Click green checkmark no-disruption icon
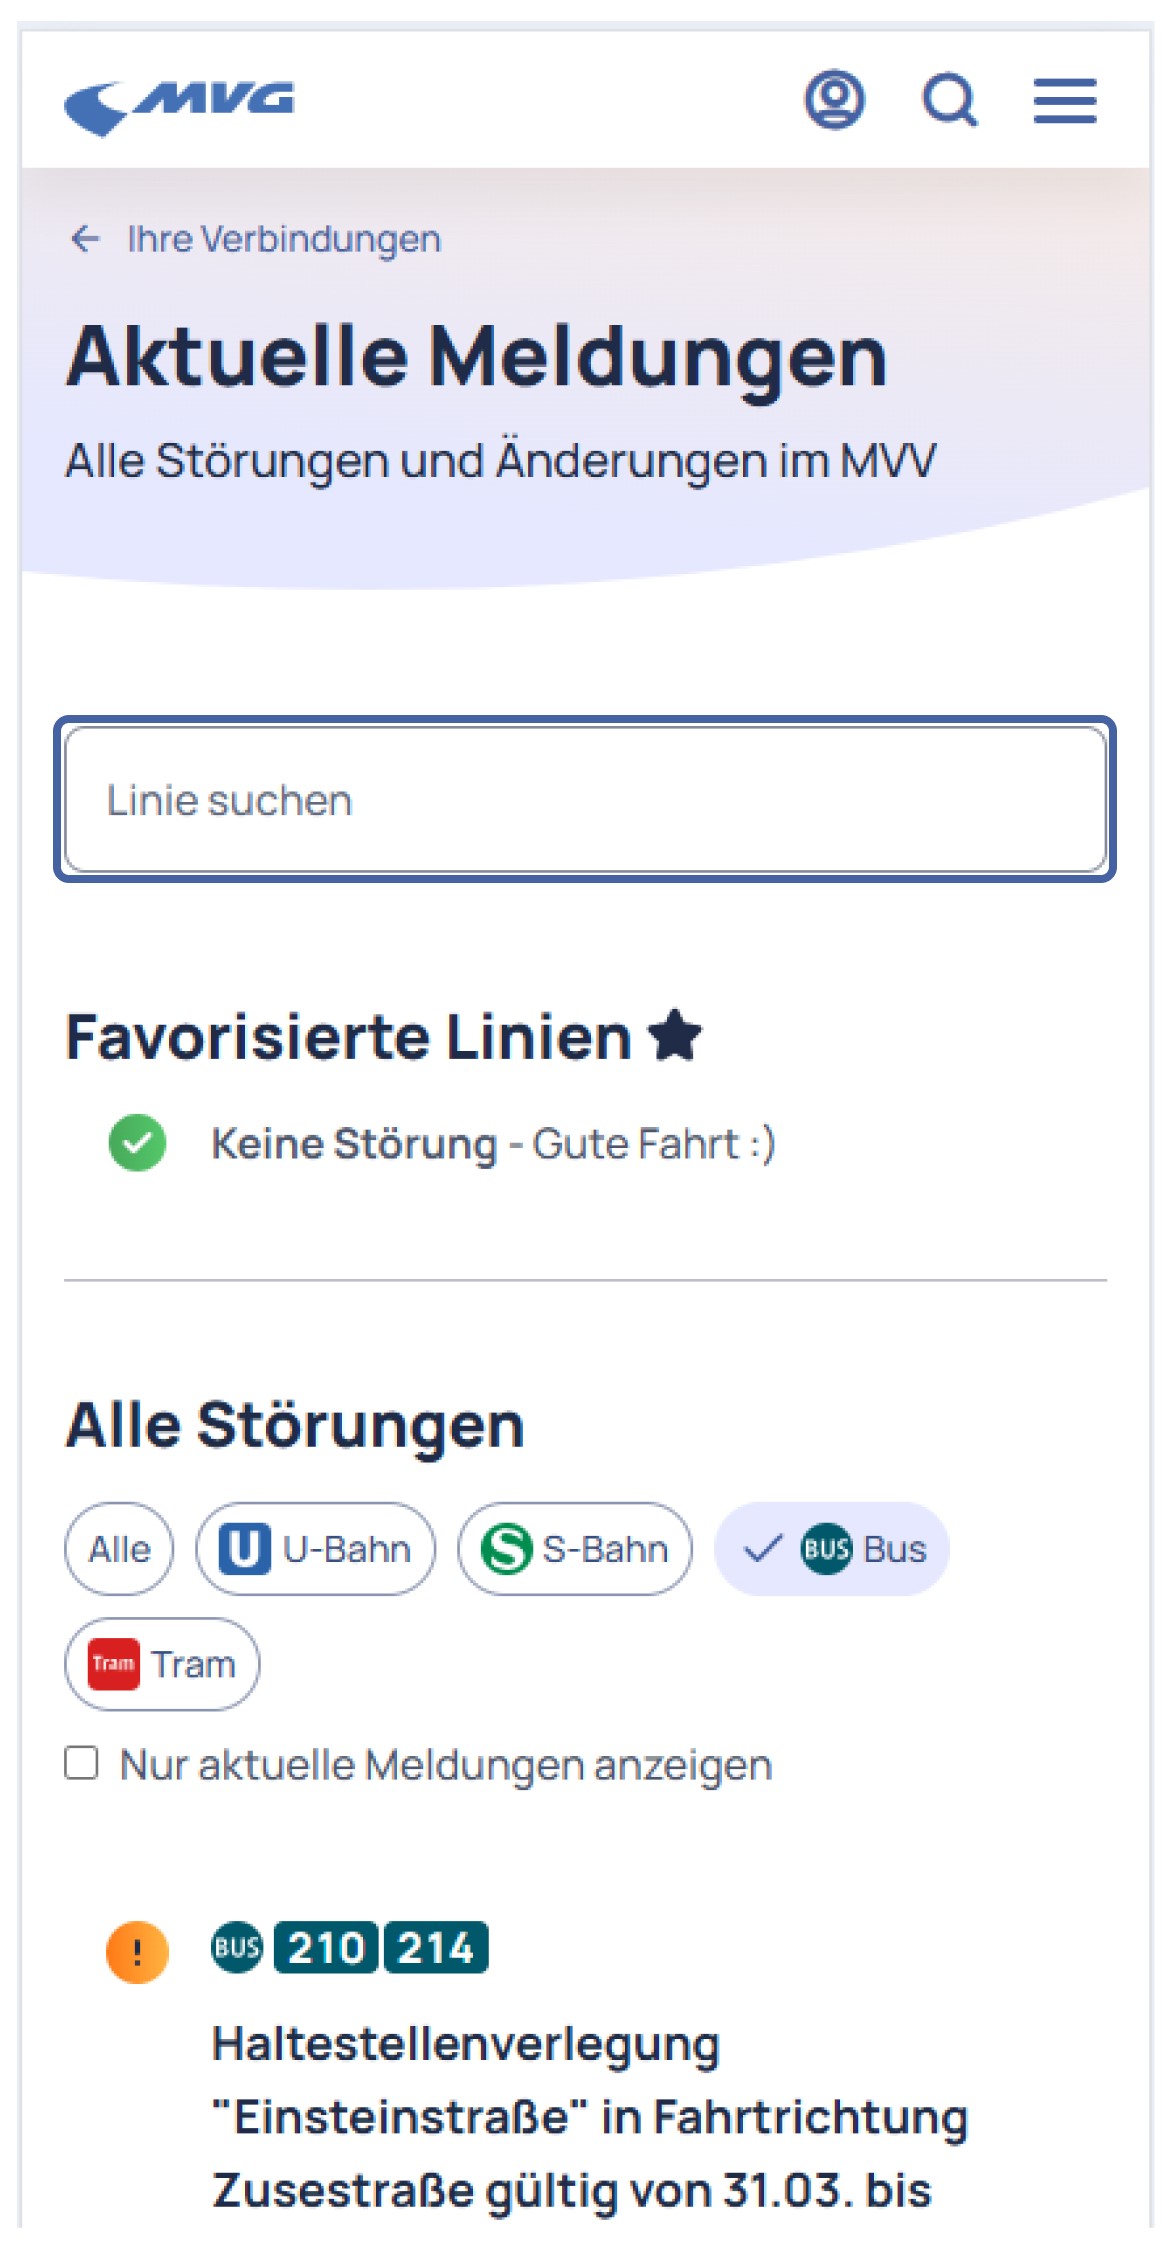This screenshot has height=2241, width=1172. click(x=137, y=1143)
